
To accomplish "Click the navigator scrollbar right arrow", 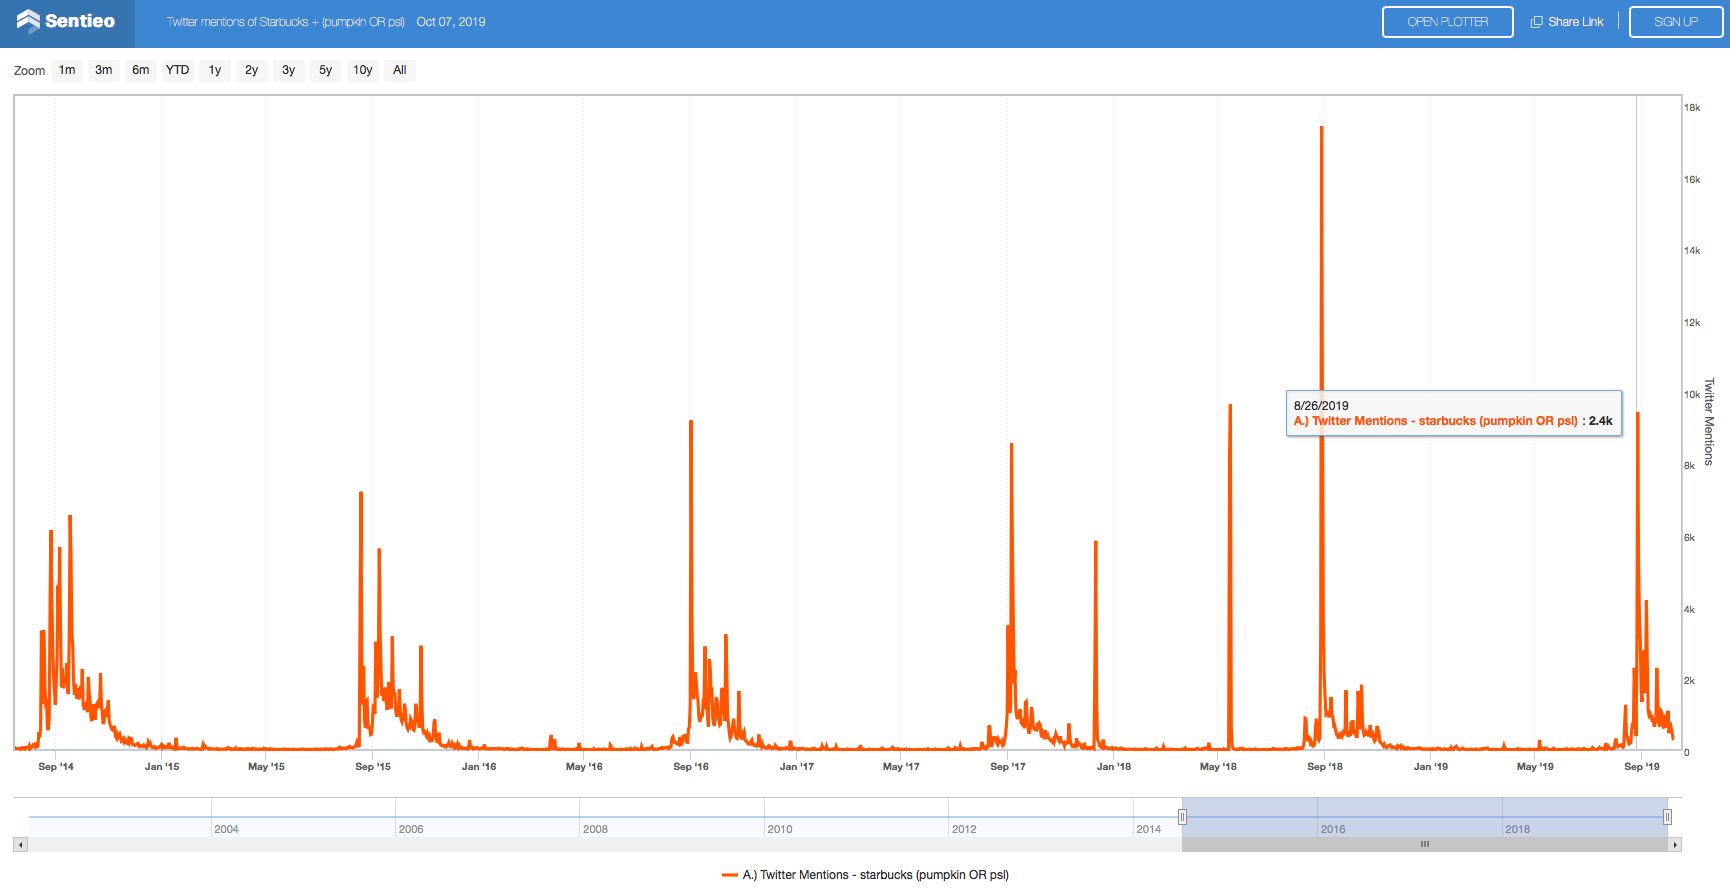I will point(1675,845).
